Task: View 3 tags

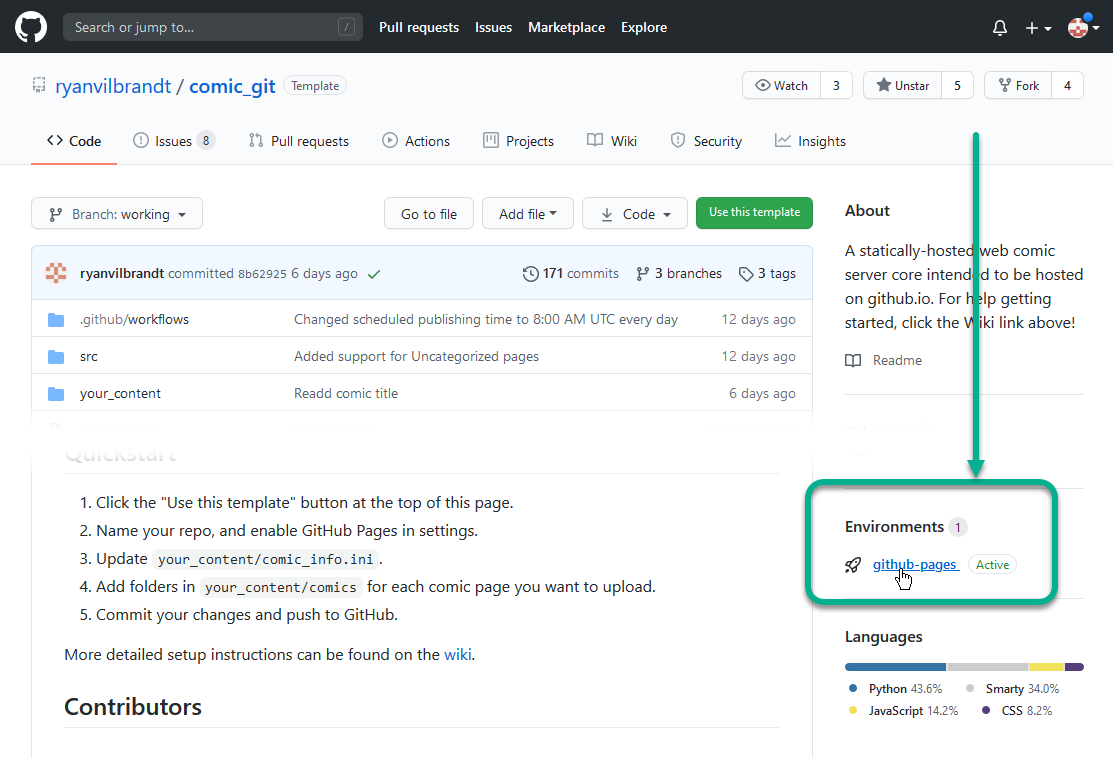Action: coord(767,273)
